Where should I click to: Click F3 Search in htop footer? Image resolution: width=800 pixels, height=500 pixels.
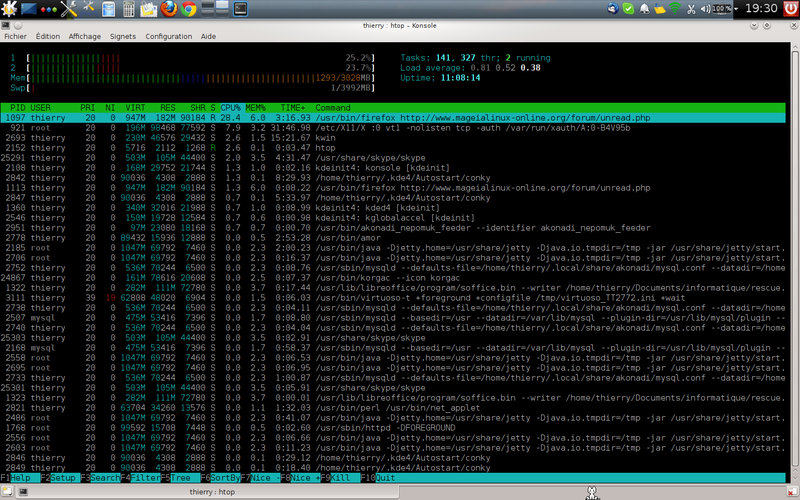100,478
